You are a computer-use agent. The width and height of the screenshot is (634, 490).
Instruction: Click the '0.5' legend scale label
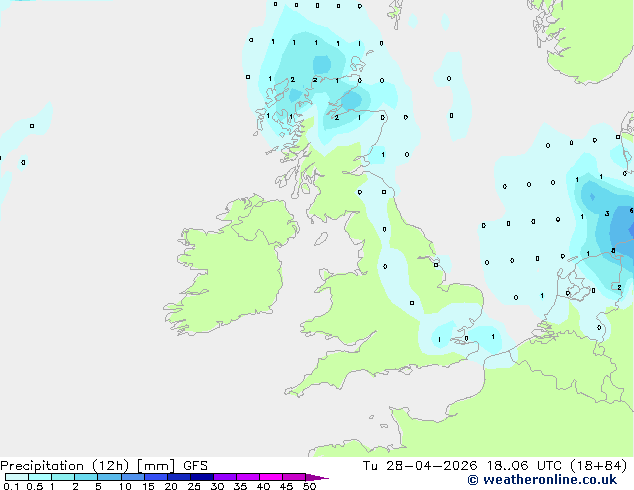35,486
